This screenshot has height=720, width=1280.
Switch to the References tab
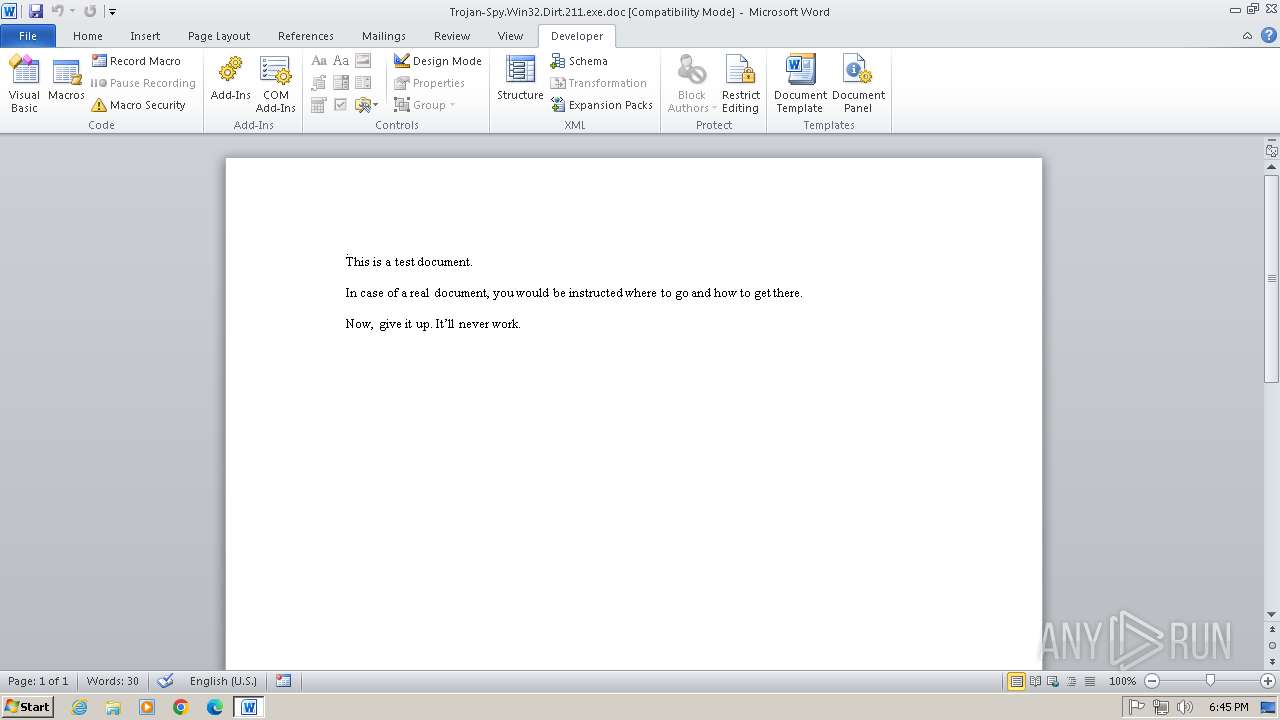pos(306,36)
